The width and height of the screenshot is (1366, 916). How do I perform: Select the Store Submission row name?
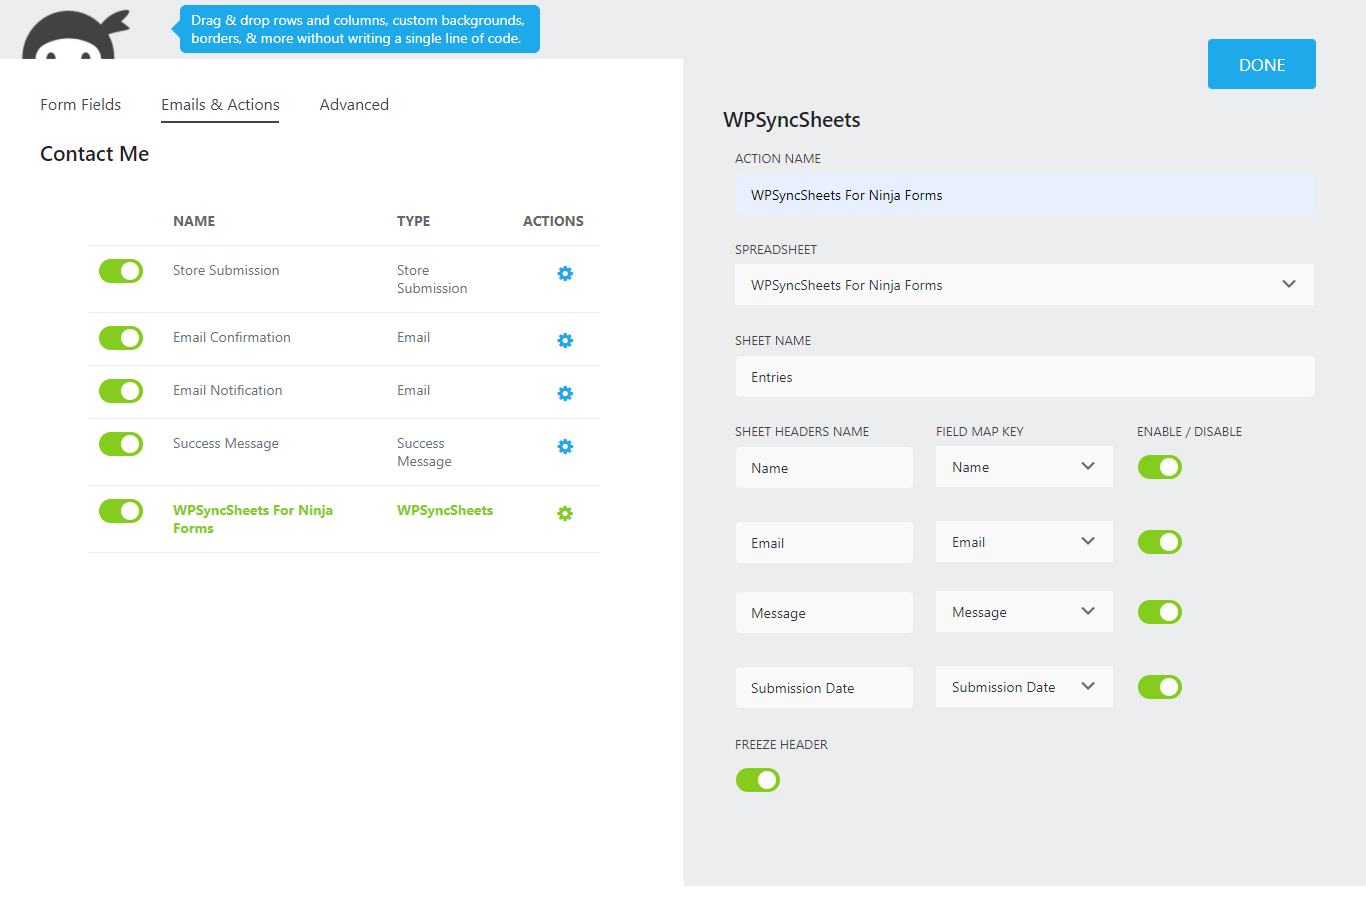[x=226, y=271]
